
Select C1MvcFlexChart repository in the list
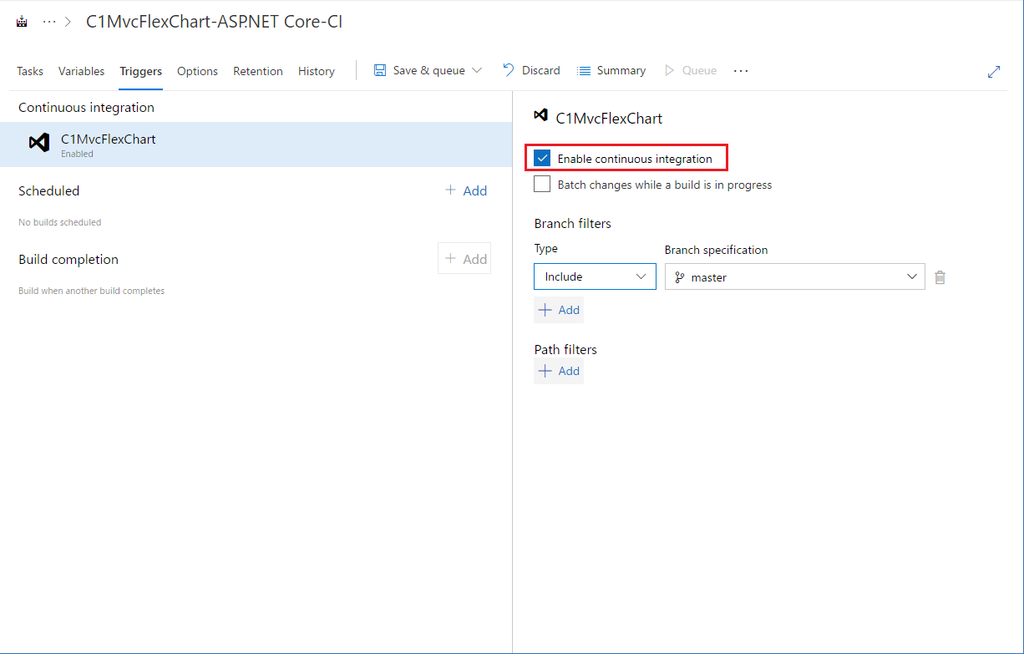click(256, 144)
